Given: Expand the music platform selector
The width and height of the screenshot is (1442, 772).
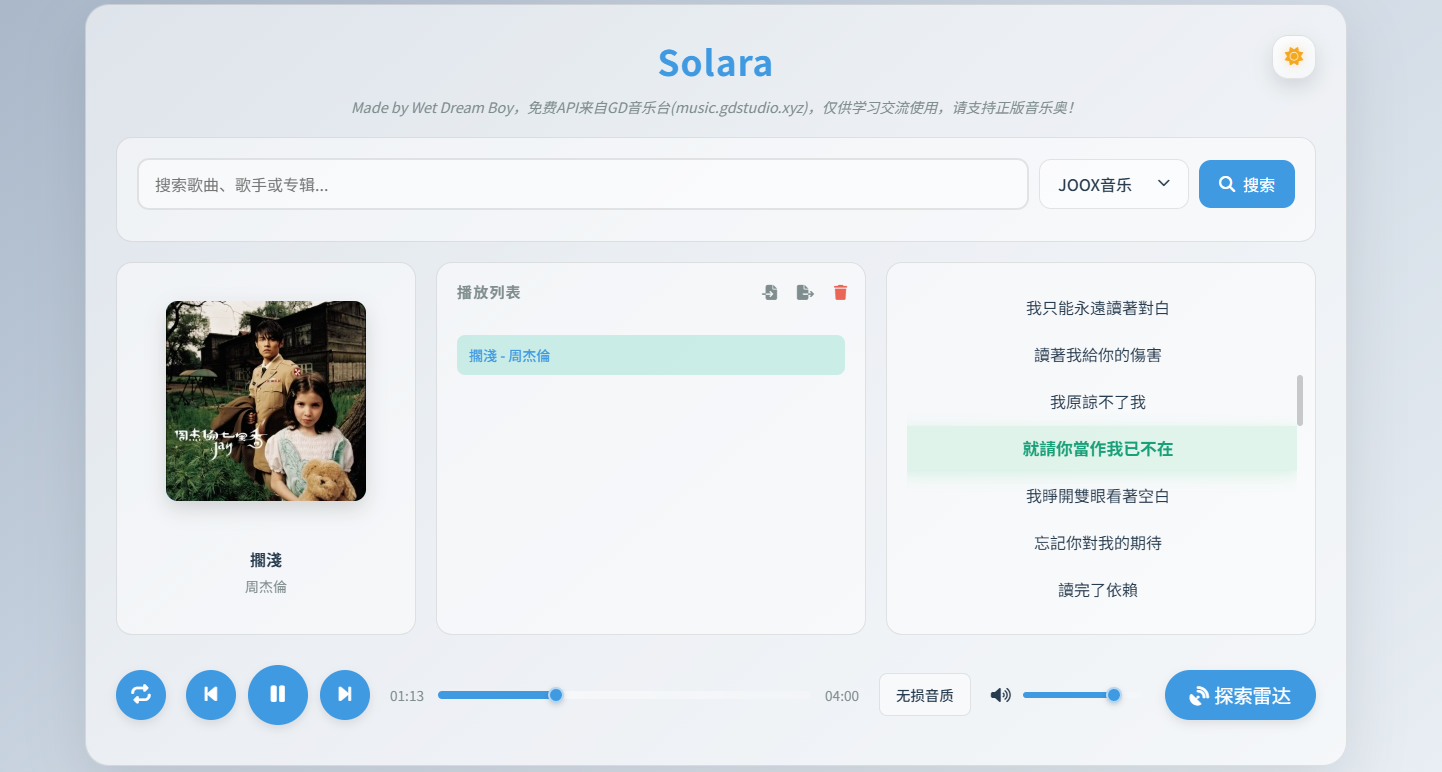Looking at the screenshot, I should point(1113,184).
